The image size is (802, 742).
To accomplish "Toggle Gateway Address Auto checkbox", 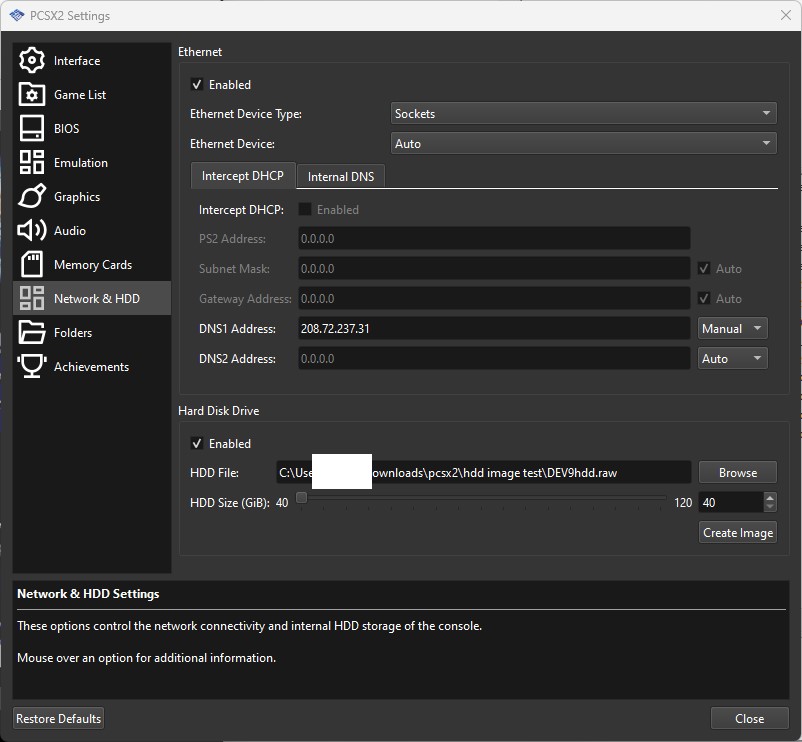I will point(704,298).
